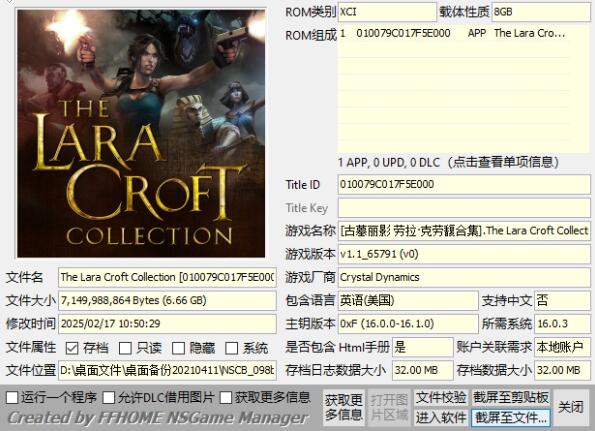The width and height of the screenshot is (595, 431).
Task: Check the 获取更多信息 checkbox
Action: tap(226, 397)
